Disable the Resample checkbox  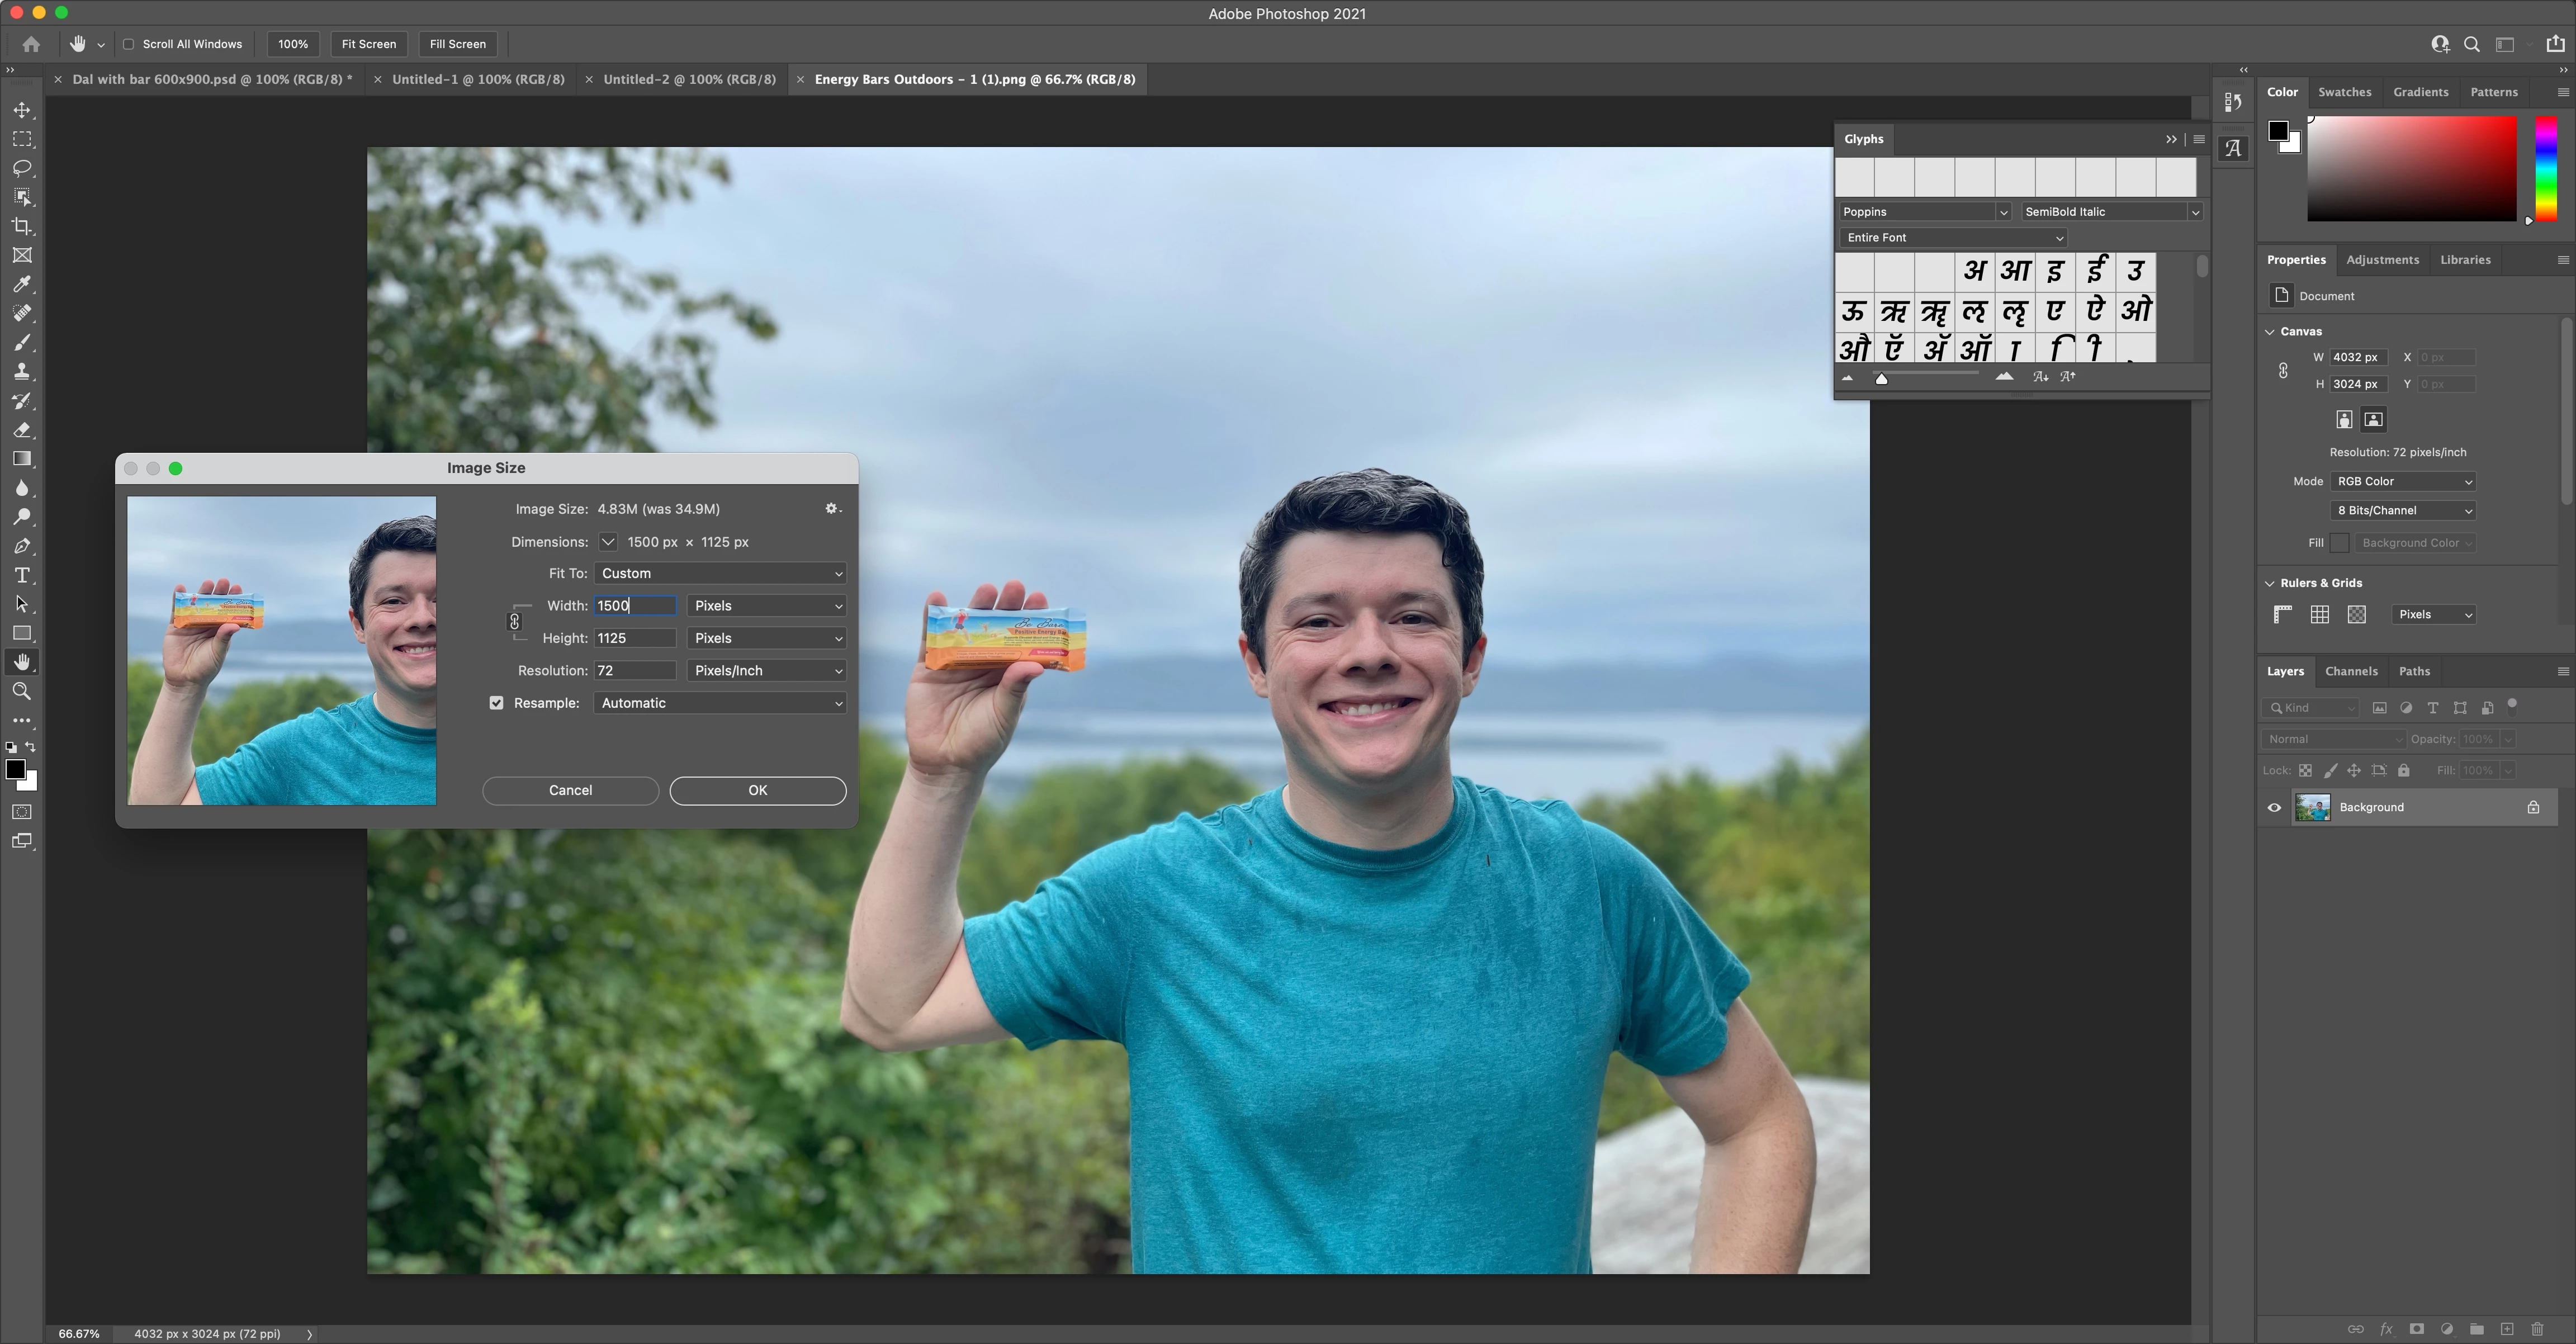point(496,703)
